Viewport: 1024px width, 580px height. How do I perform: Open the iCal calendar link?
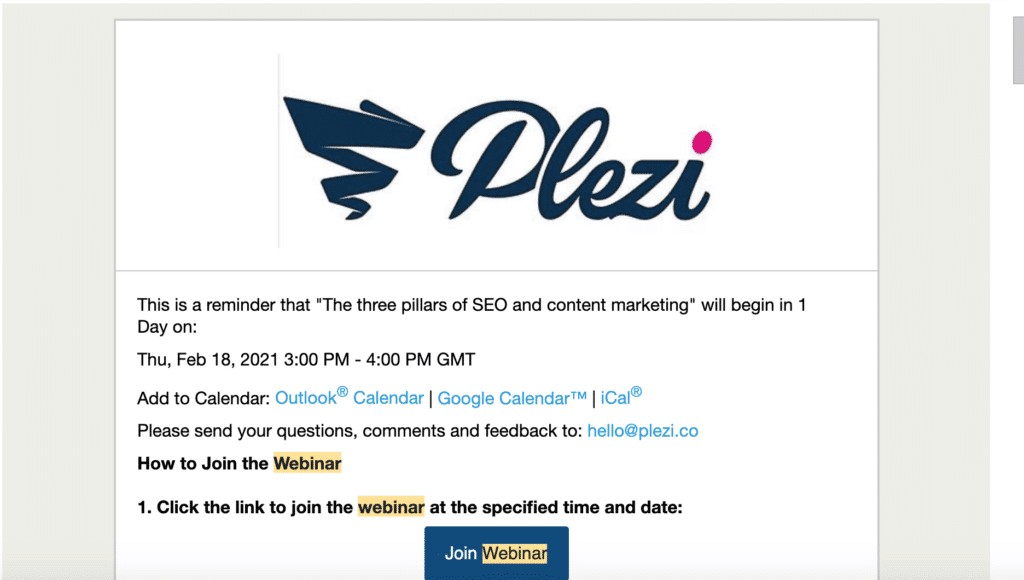pyautogui.click(x=621, y=396)
